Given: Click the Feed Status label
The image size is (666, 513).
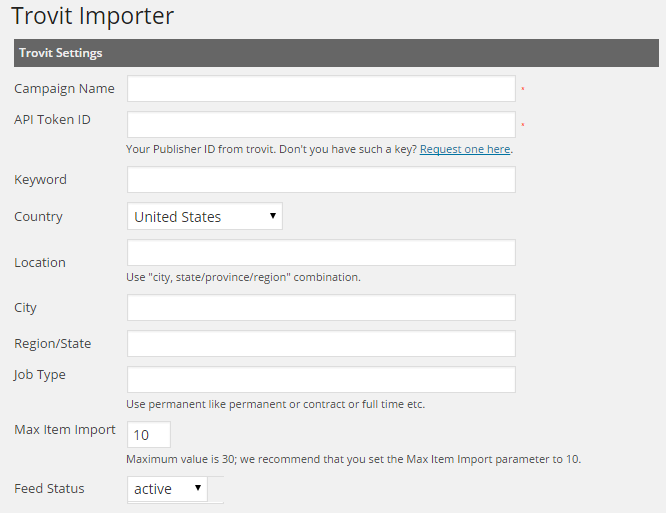Looking at the screenshot, I should point(49,489).
